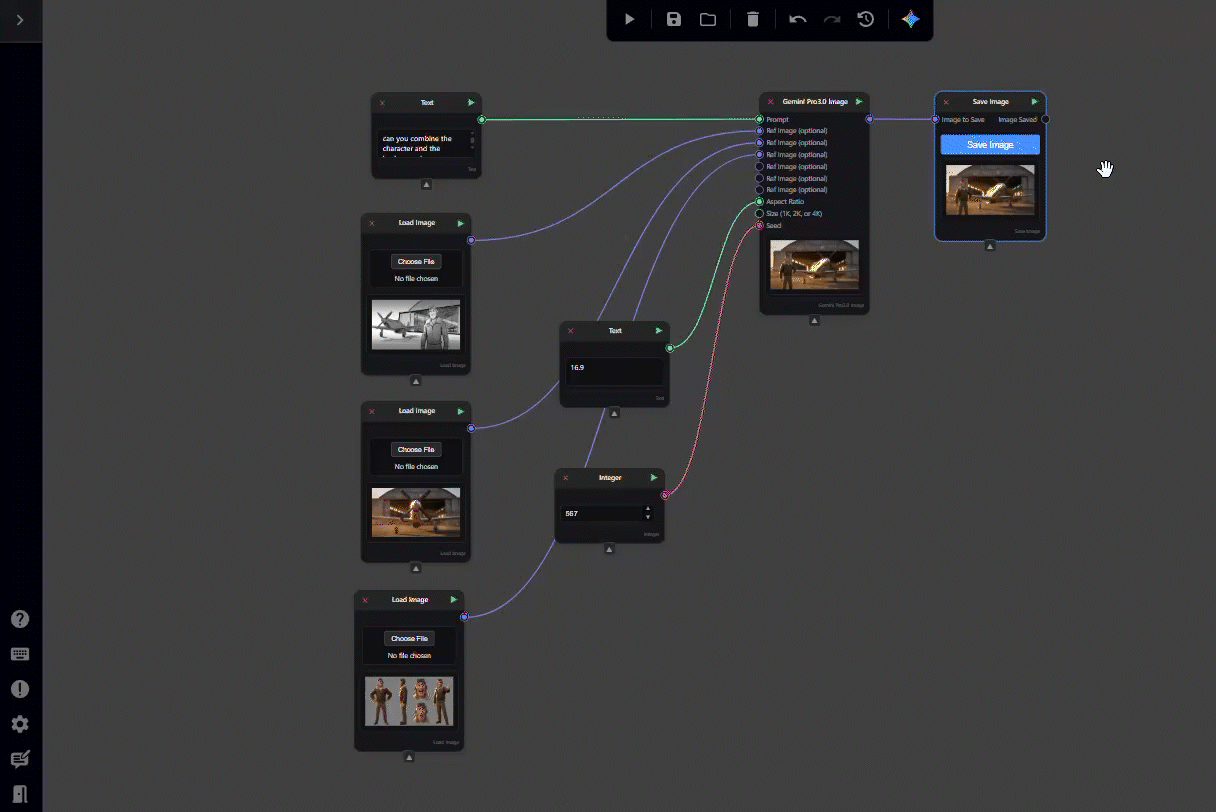
Task: Open settings gear in the left sidebar
Action: pyautogui.click(x=20, y=724)
